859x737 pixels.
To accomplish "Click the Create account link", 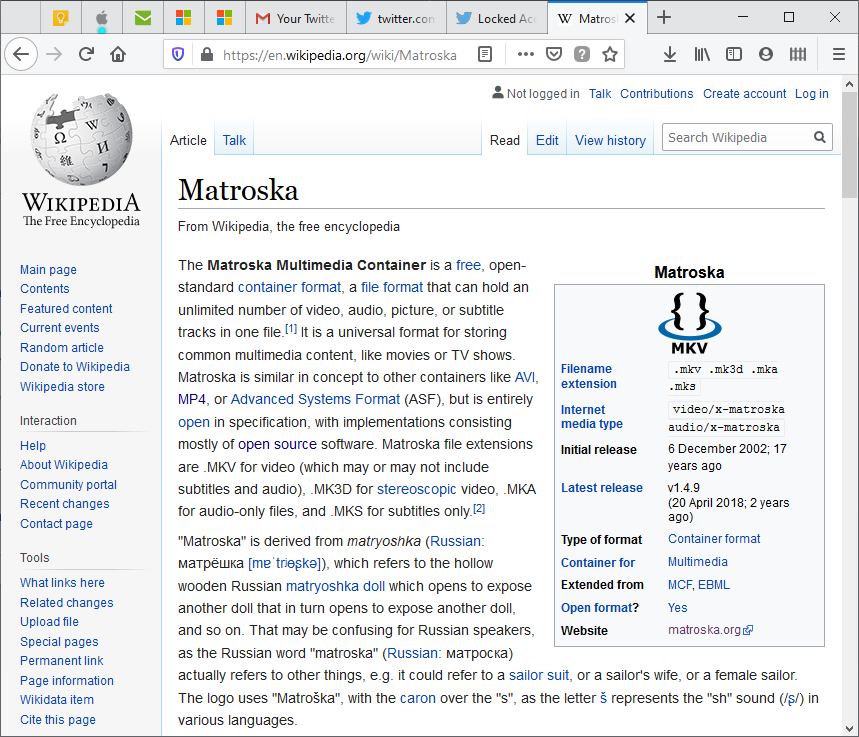I will tap(745, 94).
